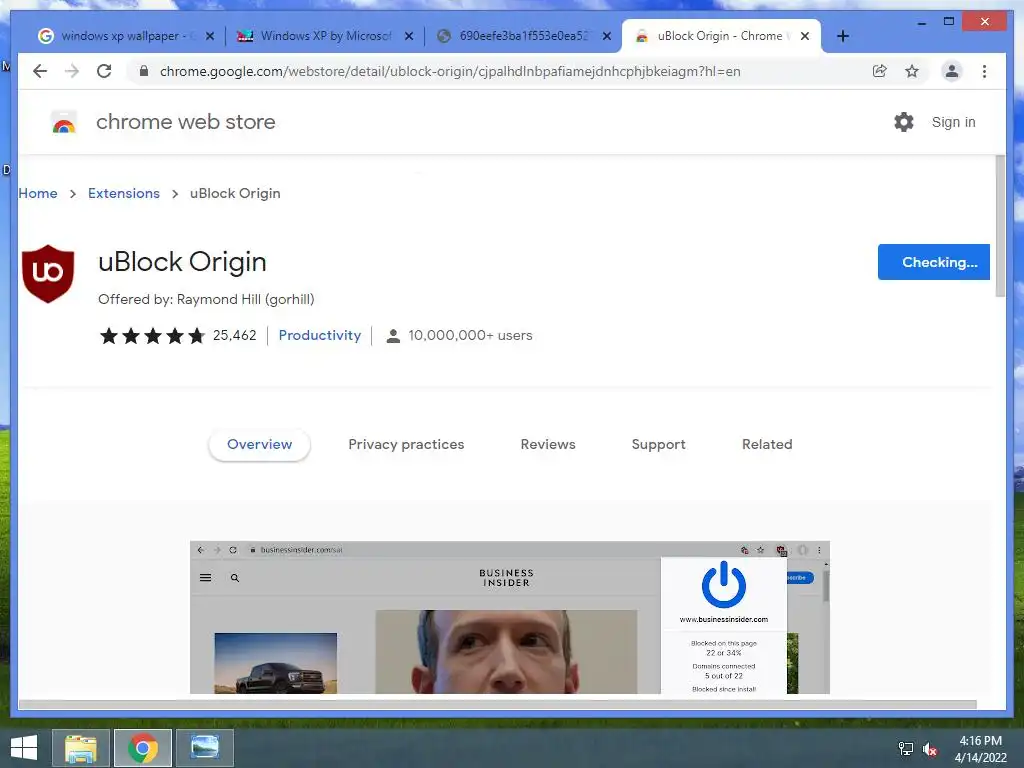The image size is (1024, 768).
Task: Open the Chrome profile avatar icon
Action: 952,71
